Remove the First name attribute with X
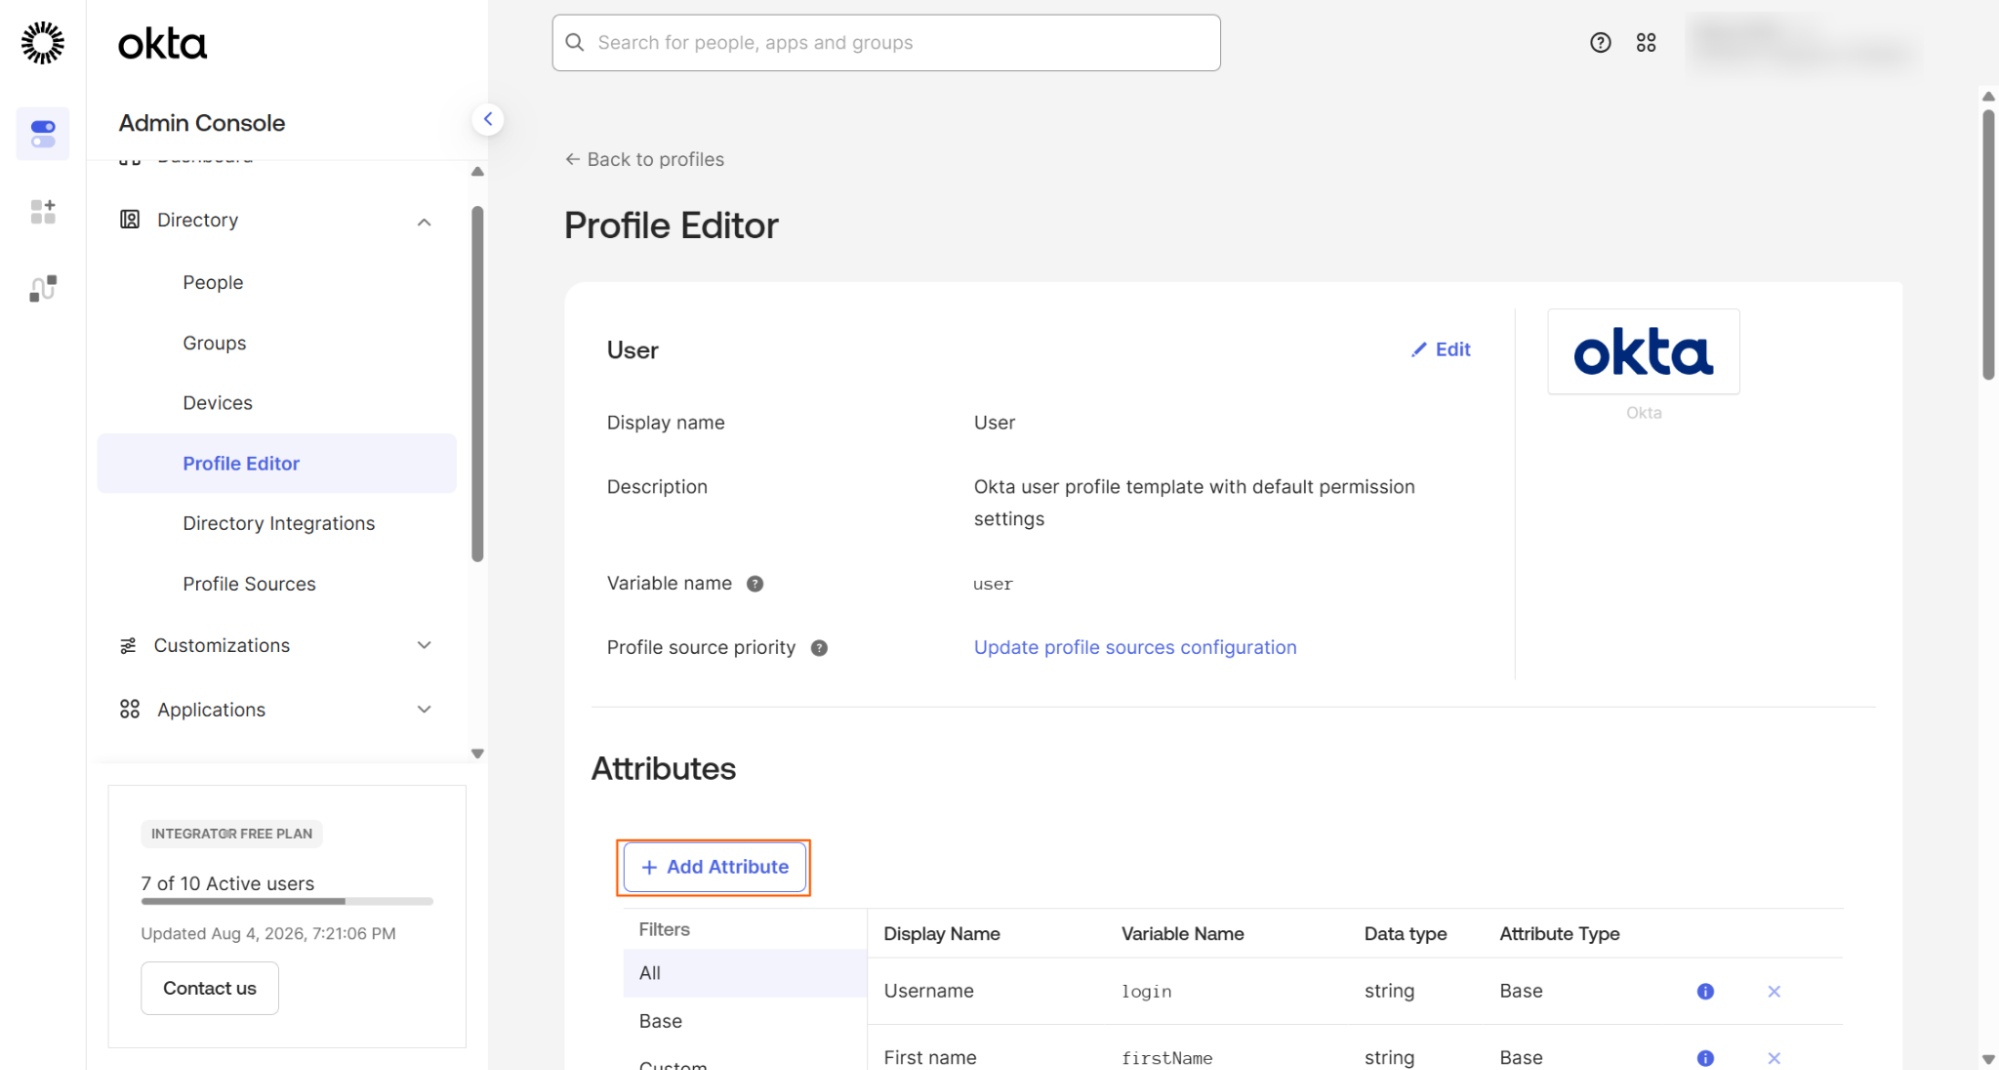Image resolution: width=1999 pixels, height=1070 pixels. pos(1774,1058)
